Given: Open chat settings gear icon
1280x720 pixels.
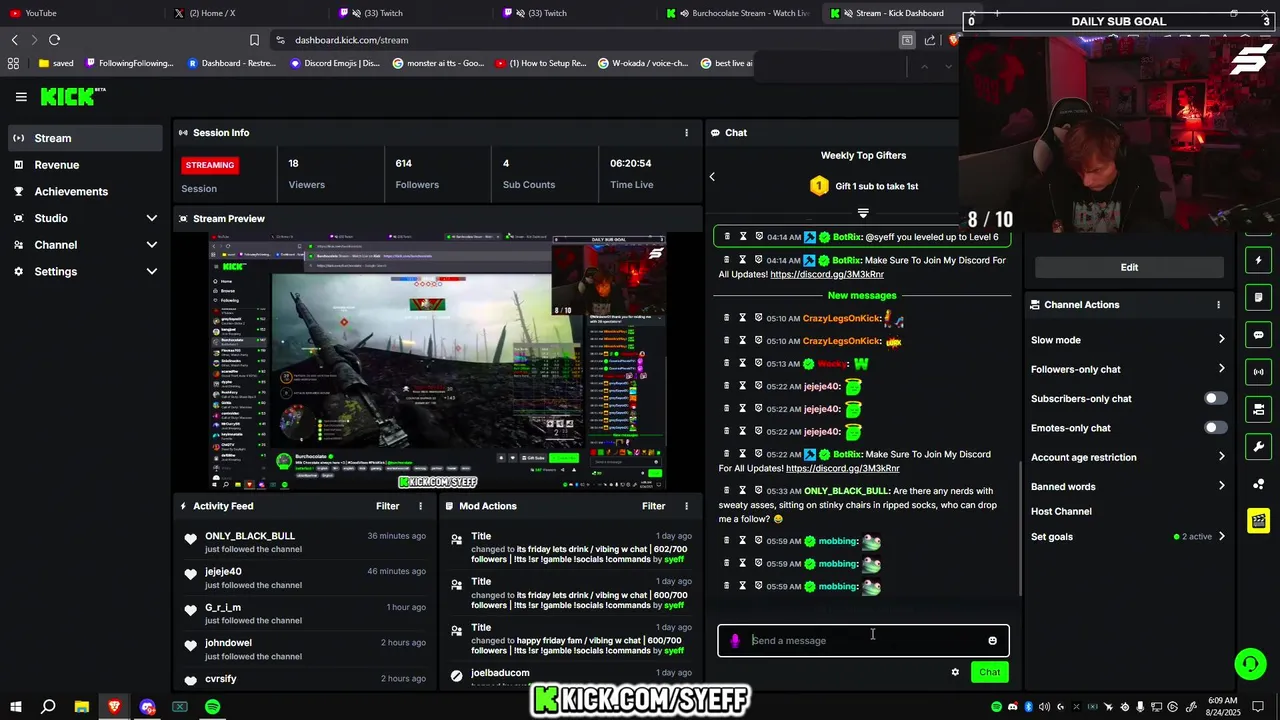Looking at the screenshot, I should pyautogui.click(x=955, y=672).
